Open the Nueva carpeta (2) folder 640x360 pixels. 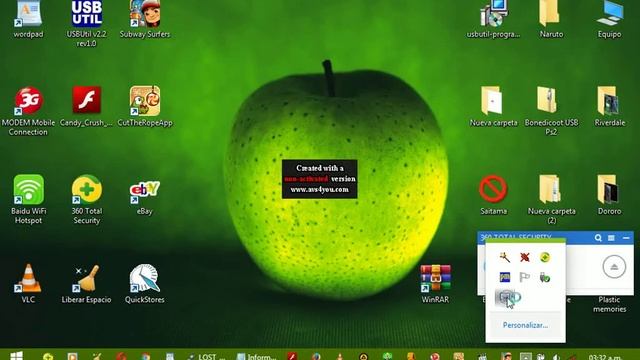pos(551,199)
